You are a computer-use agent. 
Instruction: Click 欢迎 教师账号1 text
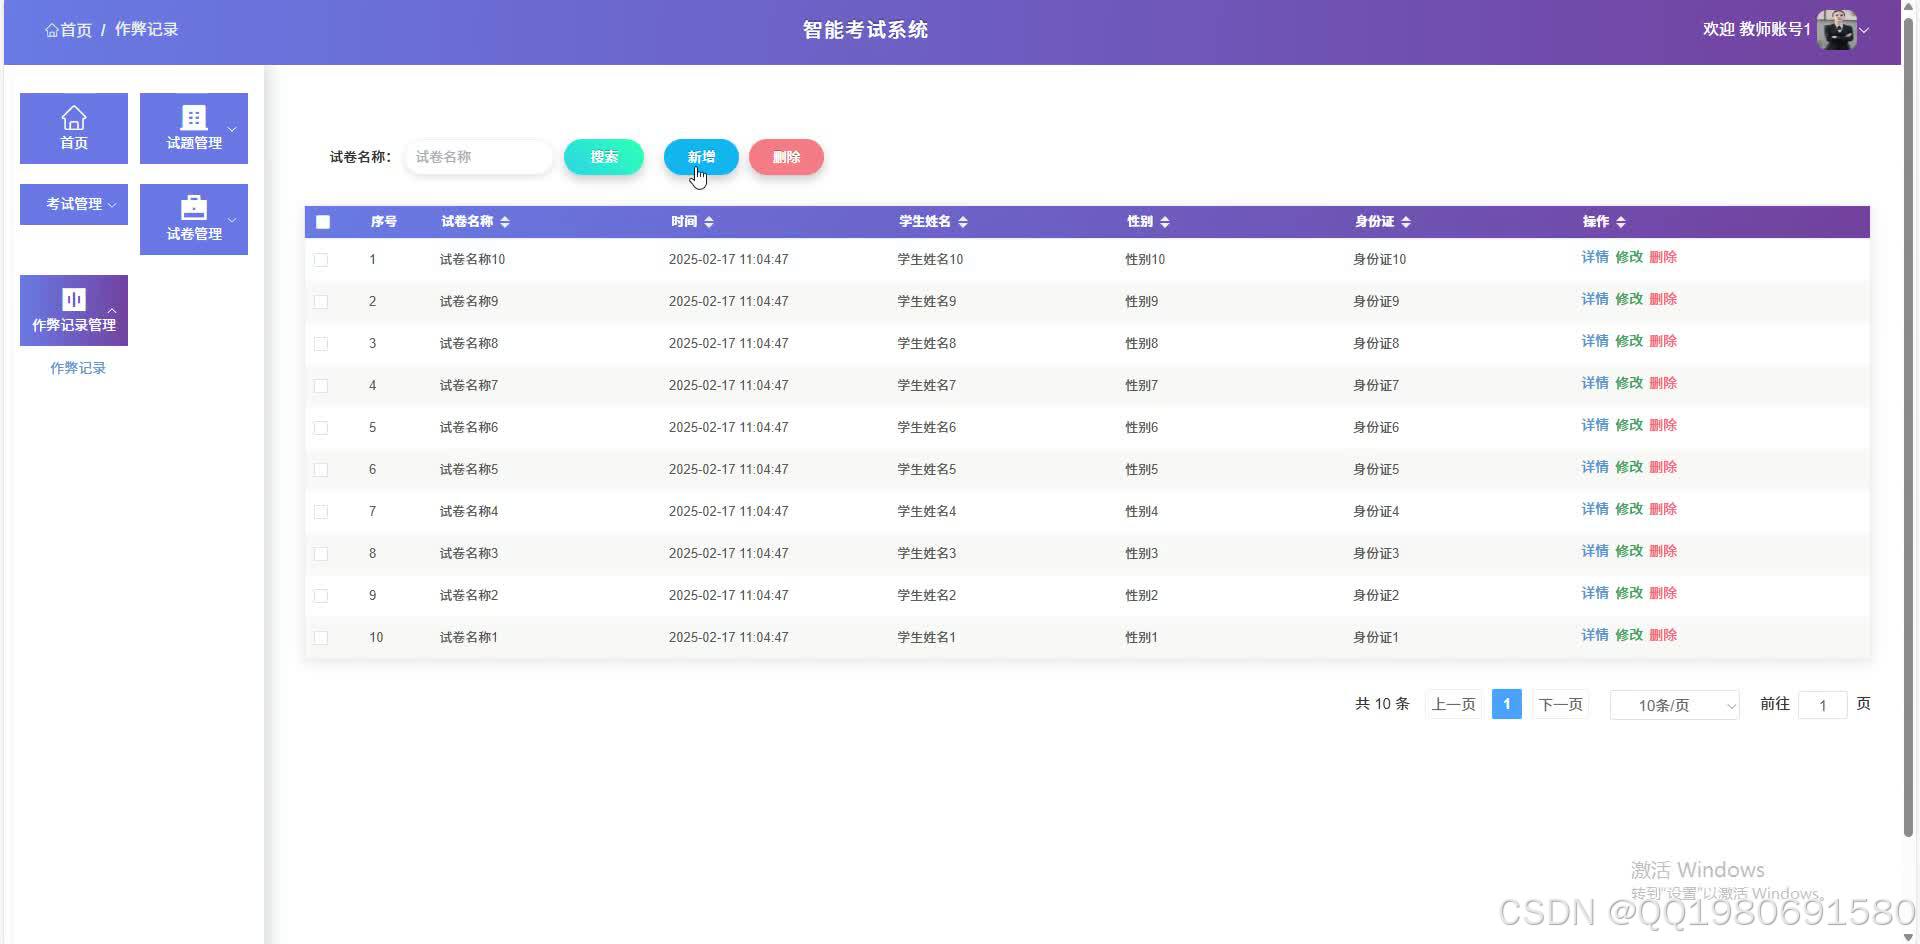coord(1757,30)
